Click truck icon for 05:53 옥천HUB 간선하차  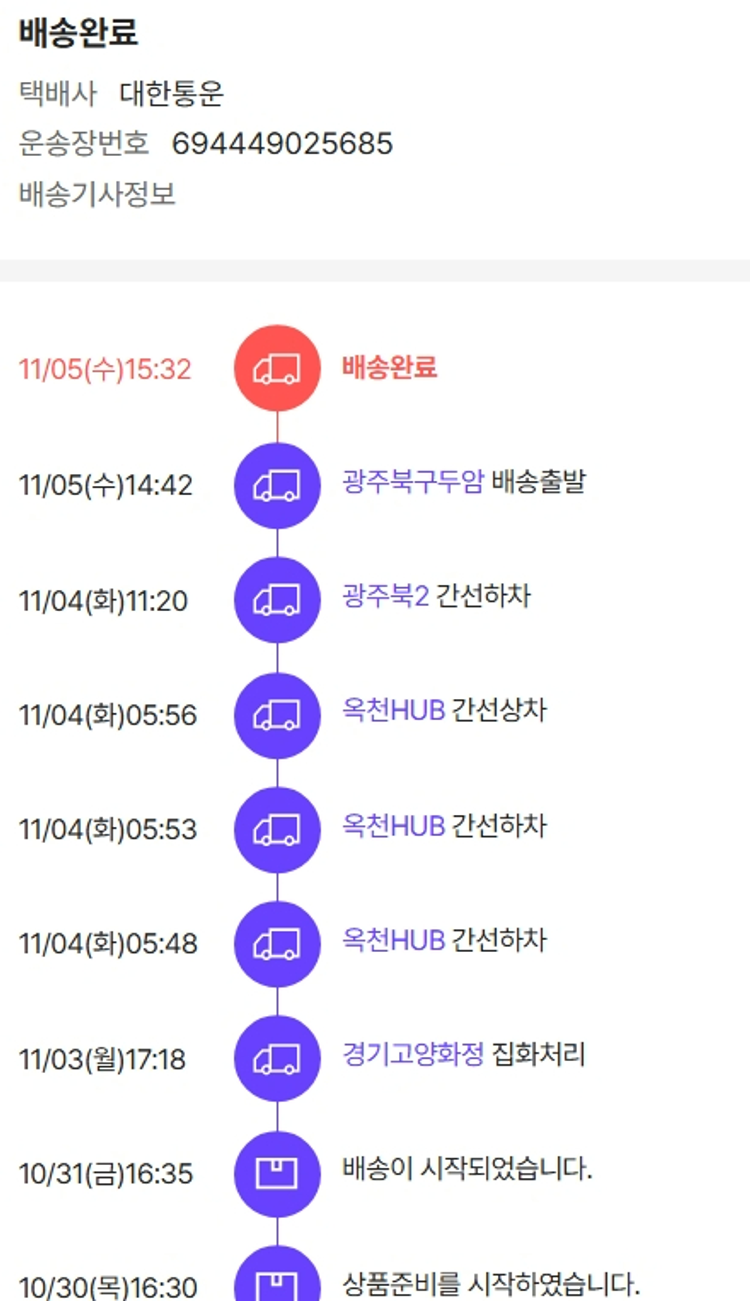pos(277,830)
